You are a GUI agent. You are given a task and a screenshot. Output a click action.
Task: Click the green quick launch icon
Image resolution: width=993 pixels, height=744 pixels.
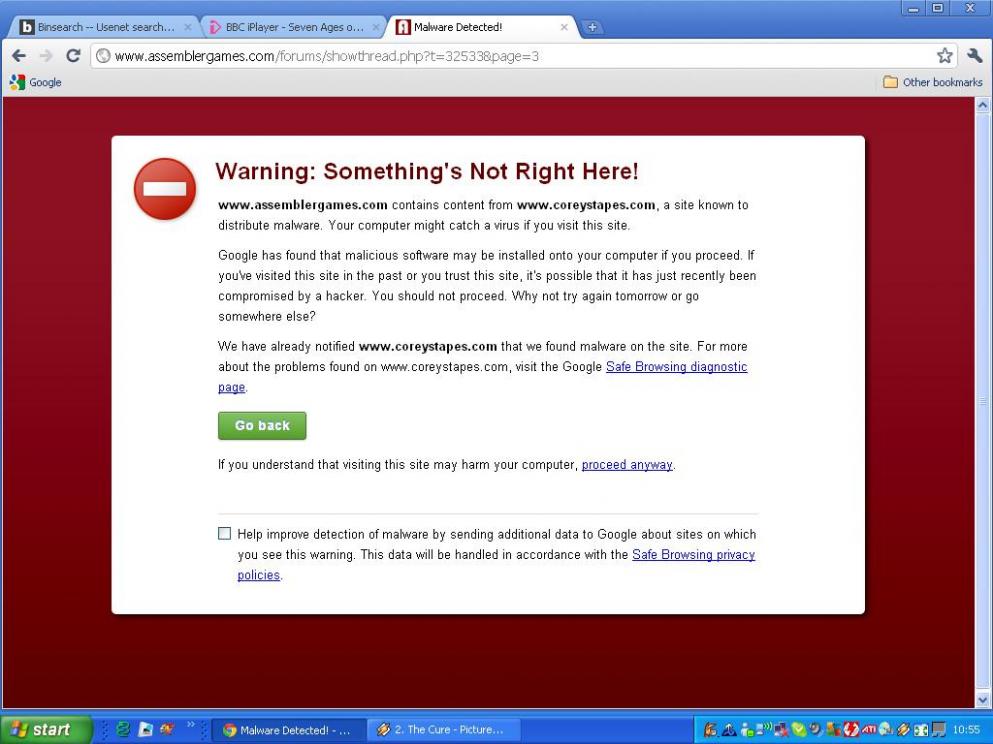[x=123, y=729]
